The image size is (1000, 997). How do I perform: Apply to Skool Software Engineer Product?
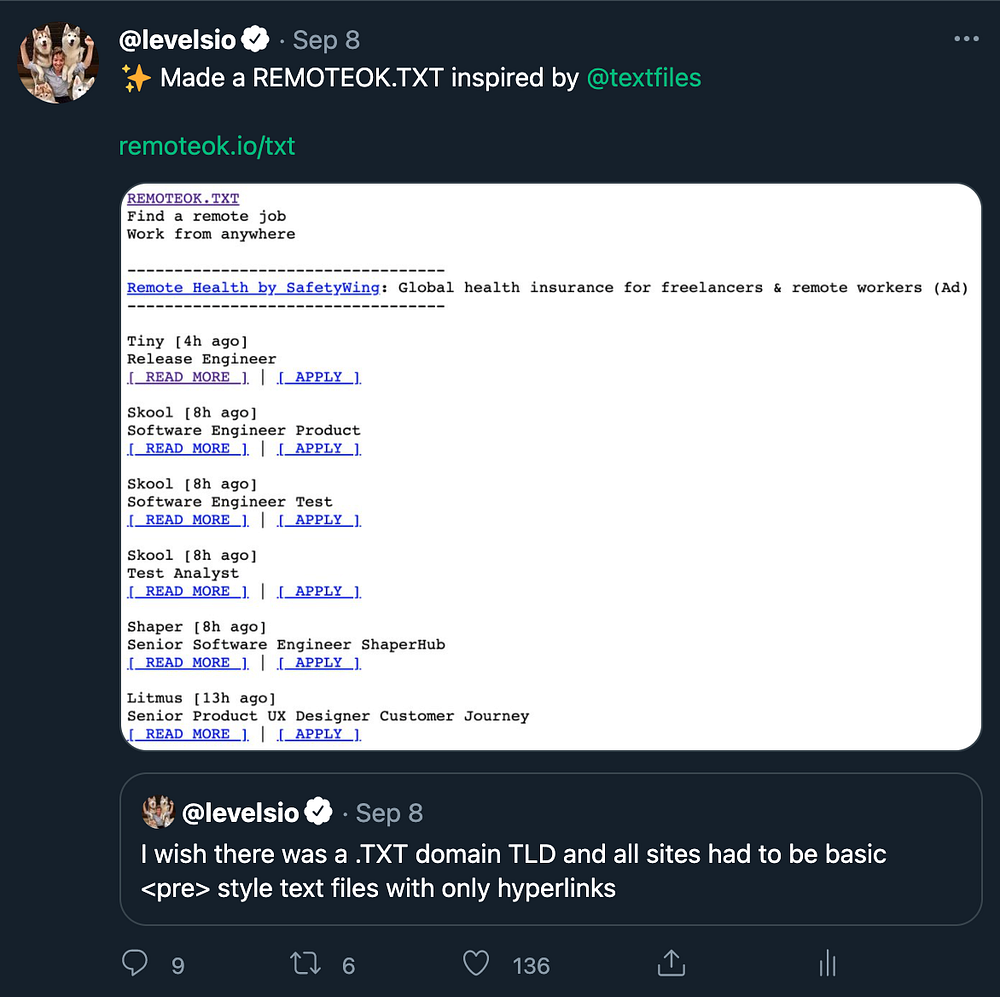319,449
